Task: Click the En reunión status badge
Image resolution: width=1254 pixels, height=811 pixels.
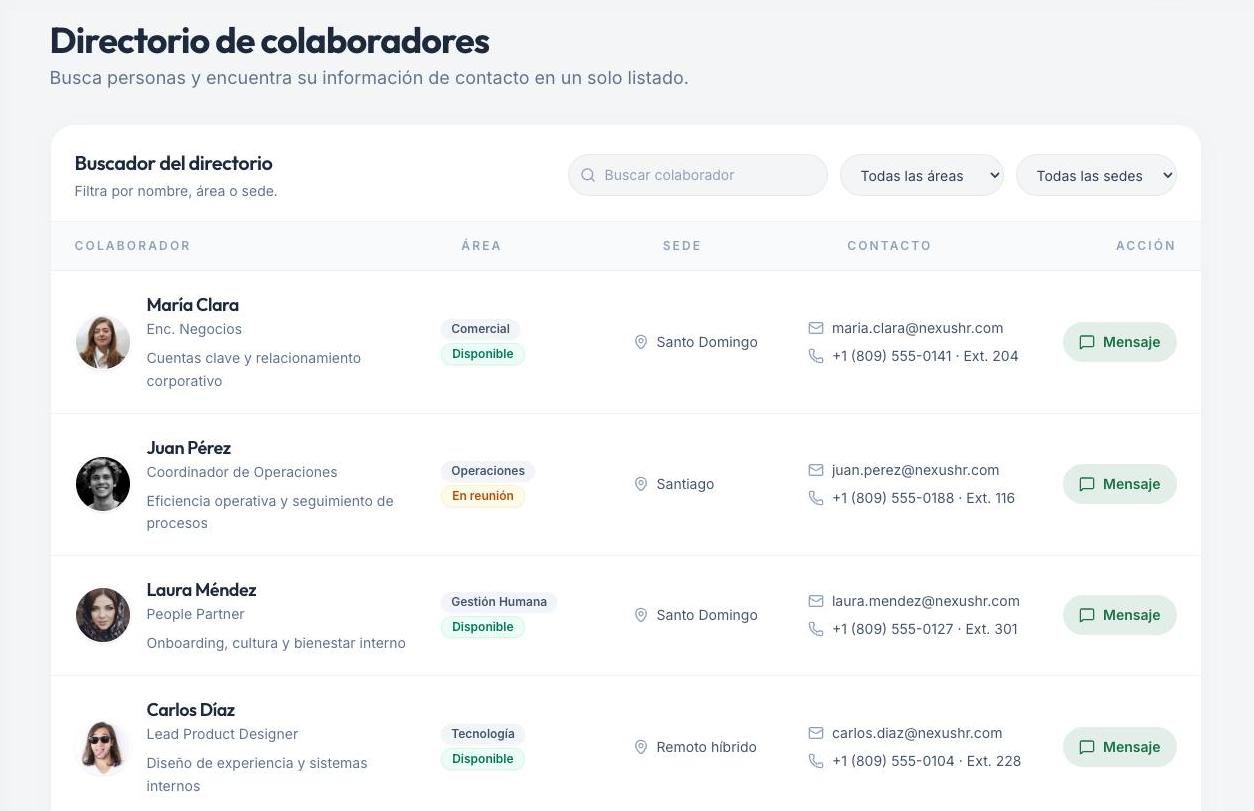Action: point(483,496)
